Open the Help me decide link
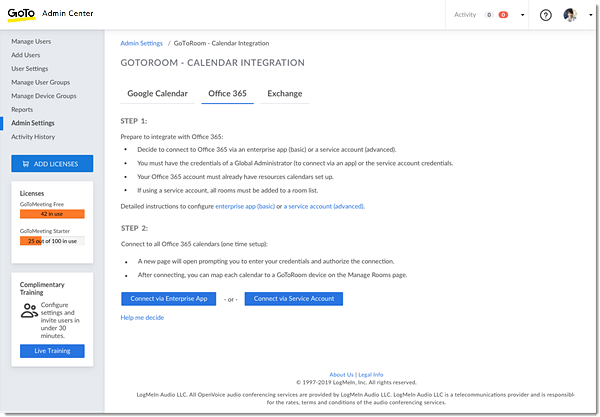The height and width of the screenshot is (417, 600). point(142,318)
